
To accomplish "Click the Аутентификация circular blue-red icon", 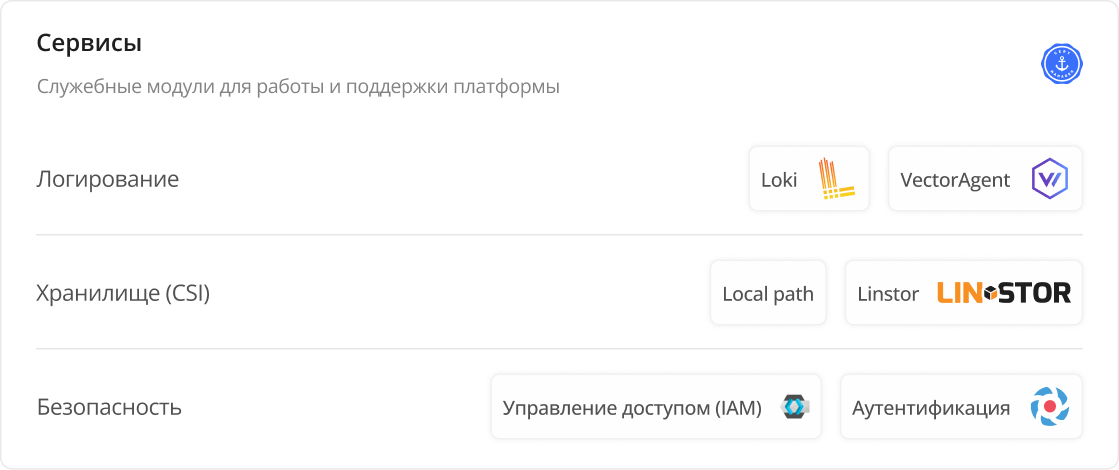I will click(x=1050, y=407).
